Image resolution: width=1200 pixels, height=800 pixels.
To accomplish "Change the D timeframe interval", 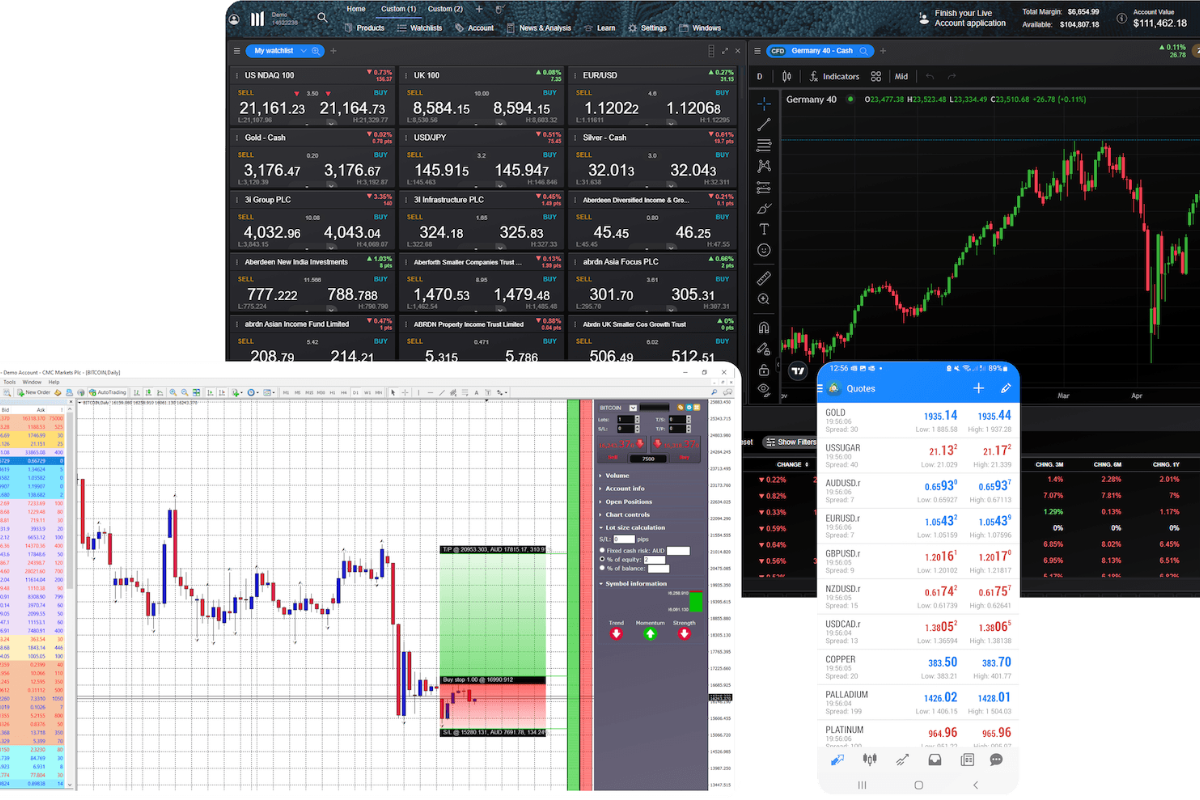I will pos(759,76).
